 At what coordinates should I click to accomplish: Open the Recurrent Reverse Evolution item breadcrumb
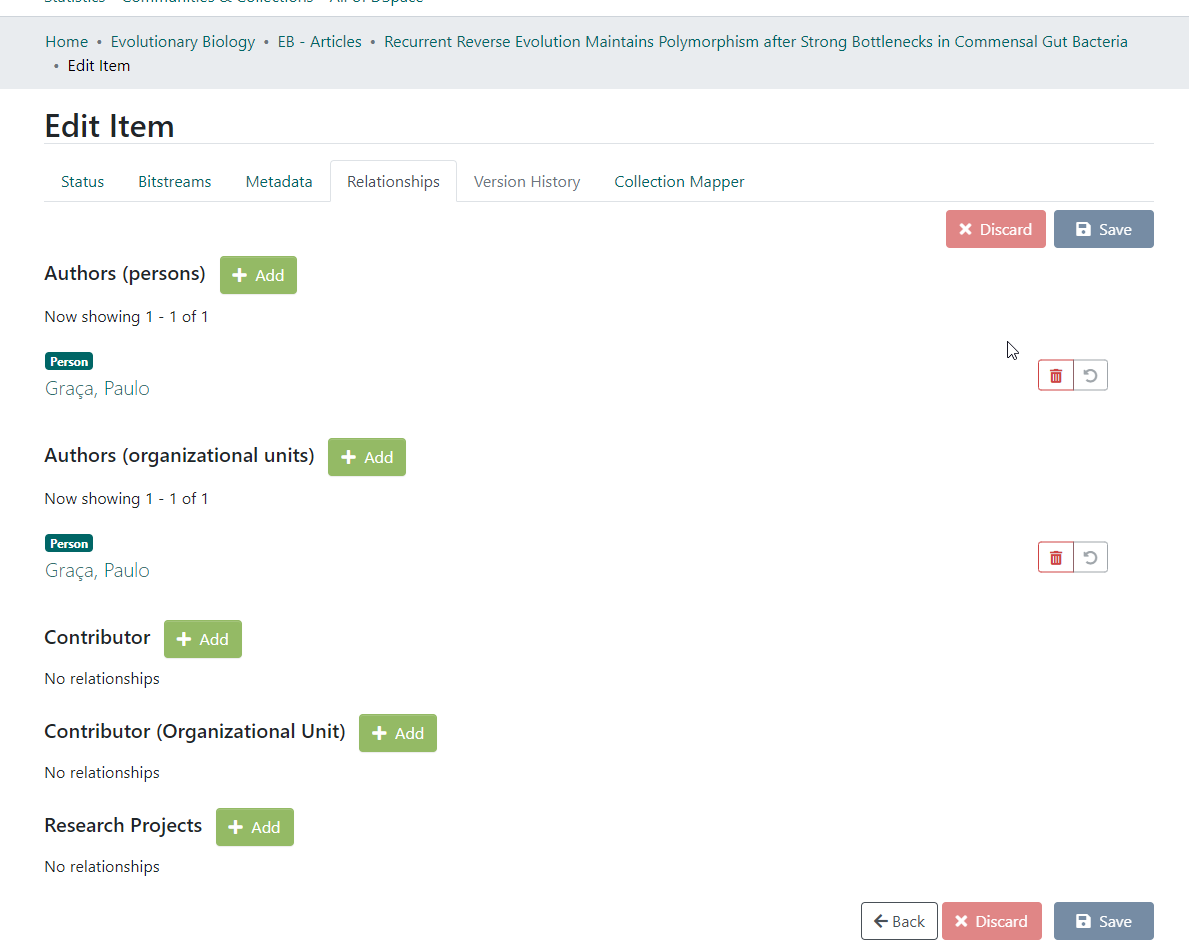point(755,42)
